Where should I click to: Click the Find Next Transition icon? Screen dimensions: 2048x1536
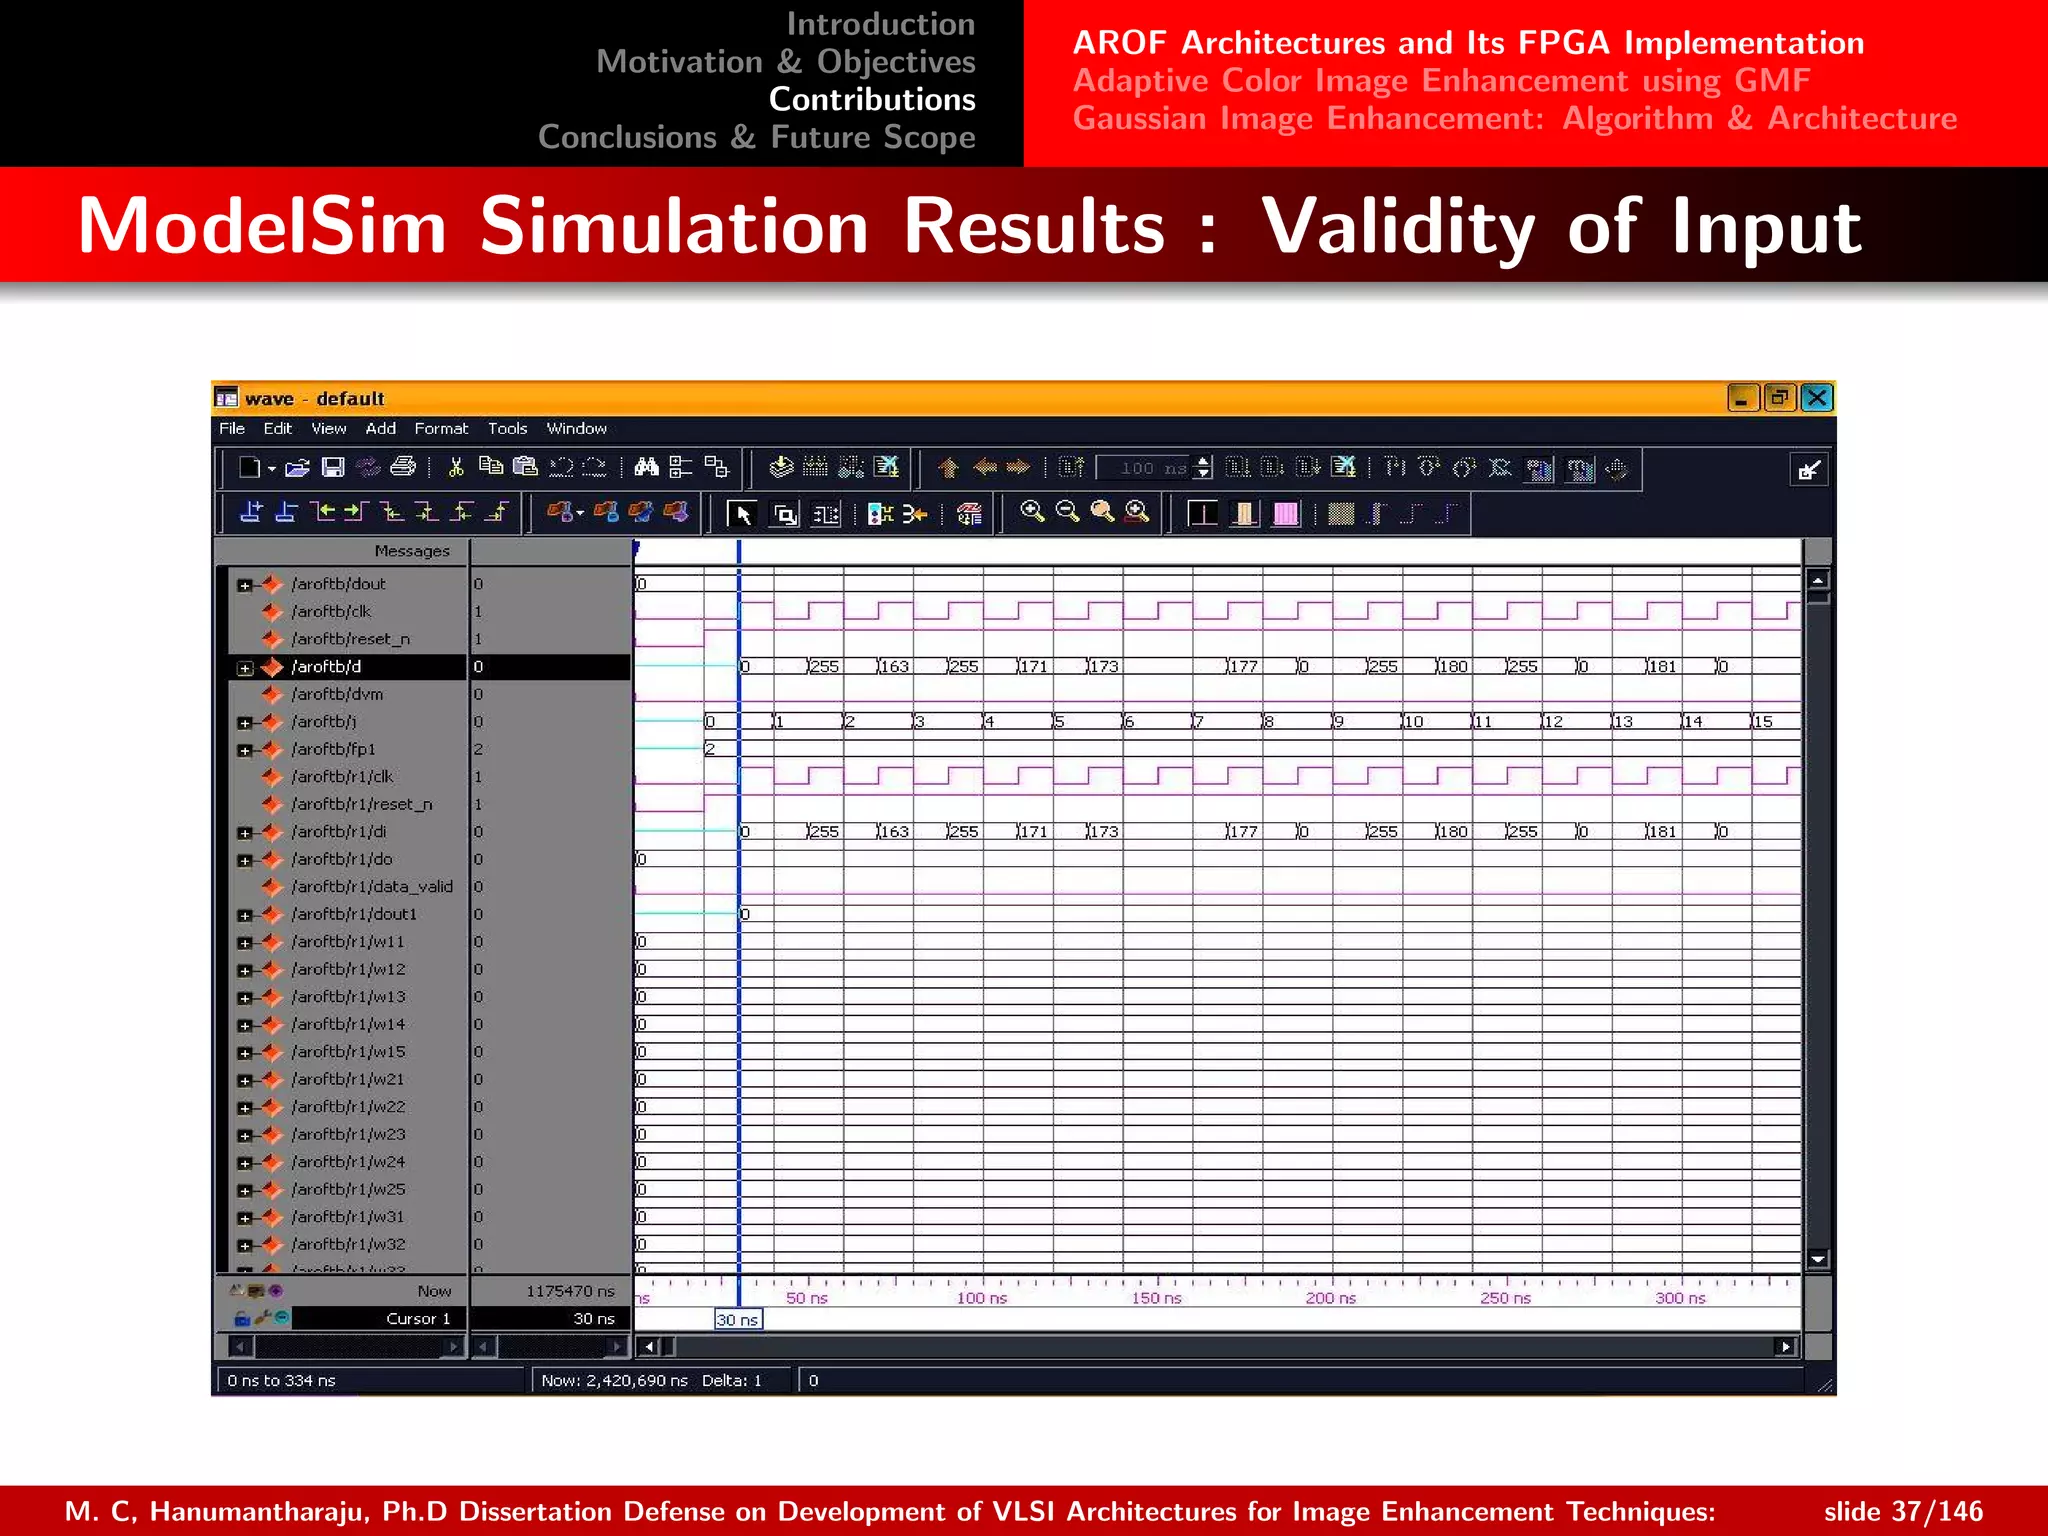356,512
